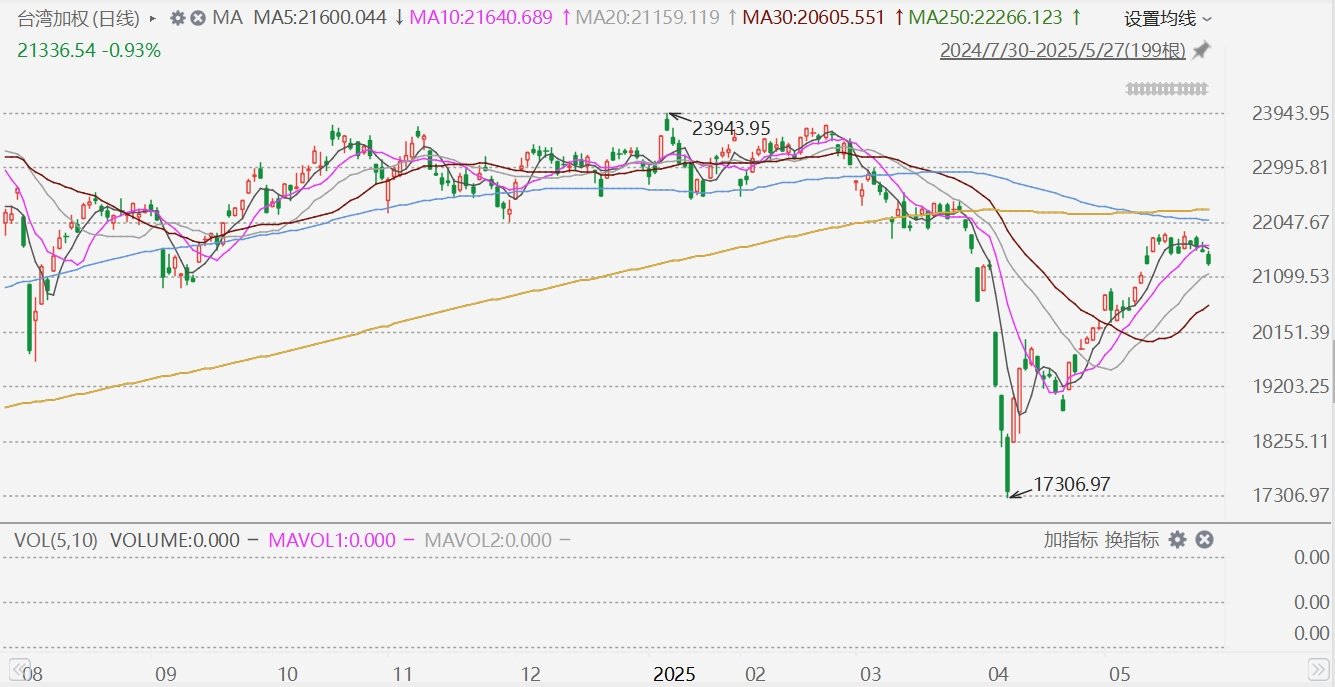The height and width of the screenshot is (687, 1335).
Task: Expand triangle next to 台湾加权(日线)
Action: [x=152, y=18]
